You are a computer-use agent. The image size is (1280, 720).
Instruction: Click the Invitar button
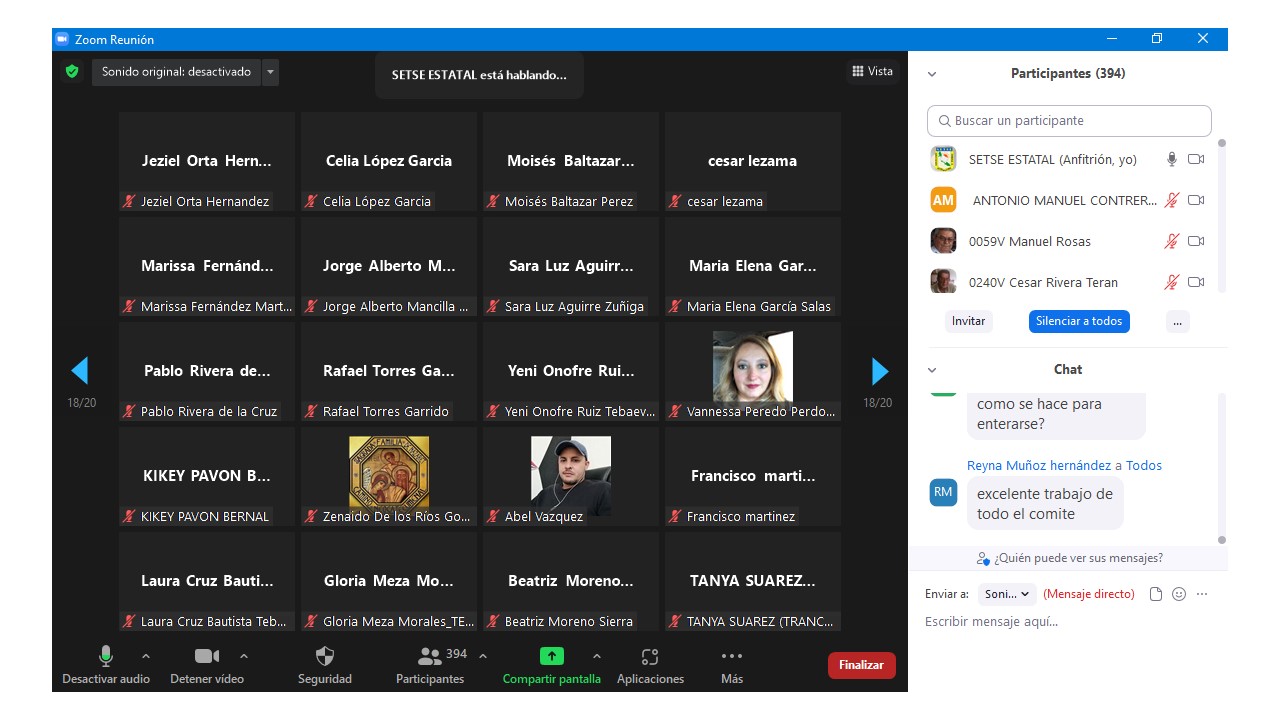click(x=968, y=321)
